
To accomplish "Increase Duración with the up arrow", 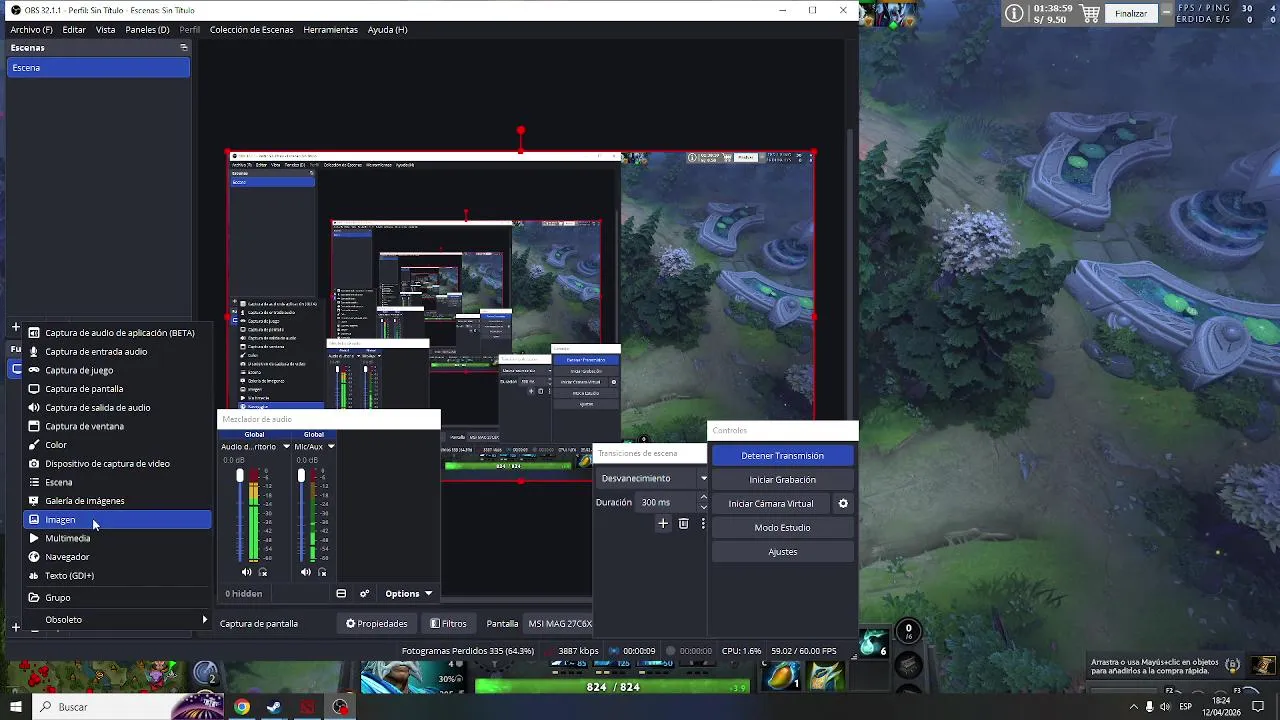I will tap(703, 498).
